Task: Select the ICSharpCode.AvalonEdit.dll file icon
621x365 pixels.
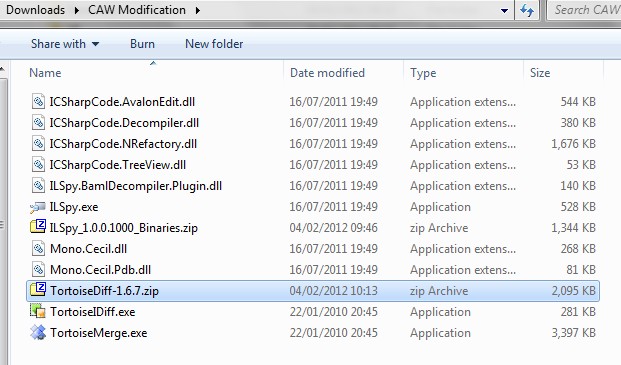Action: 38,101
